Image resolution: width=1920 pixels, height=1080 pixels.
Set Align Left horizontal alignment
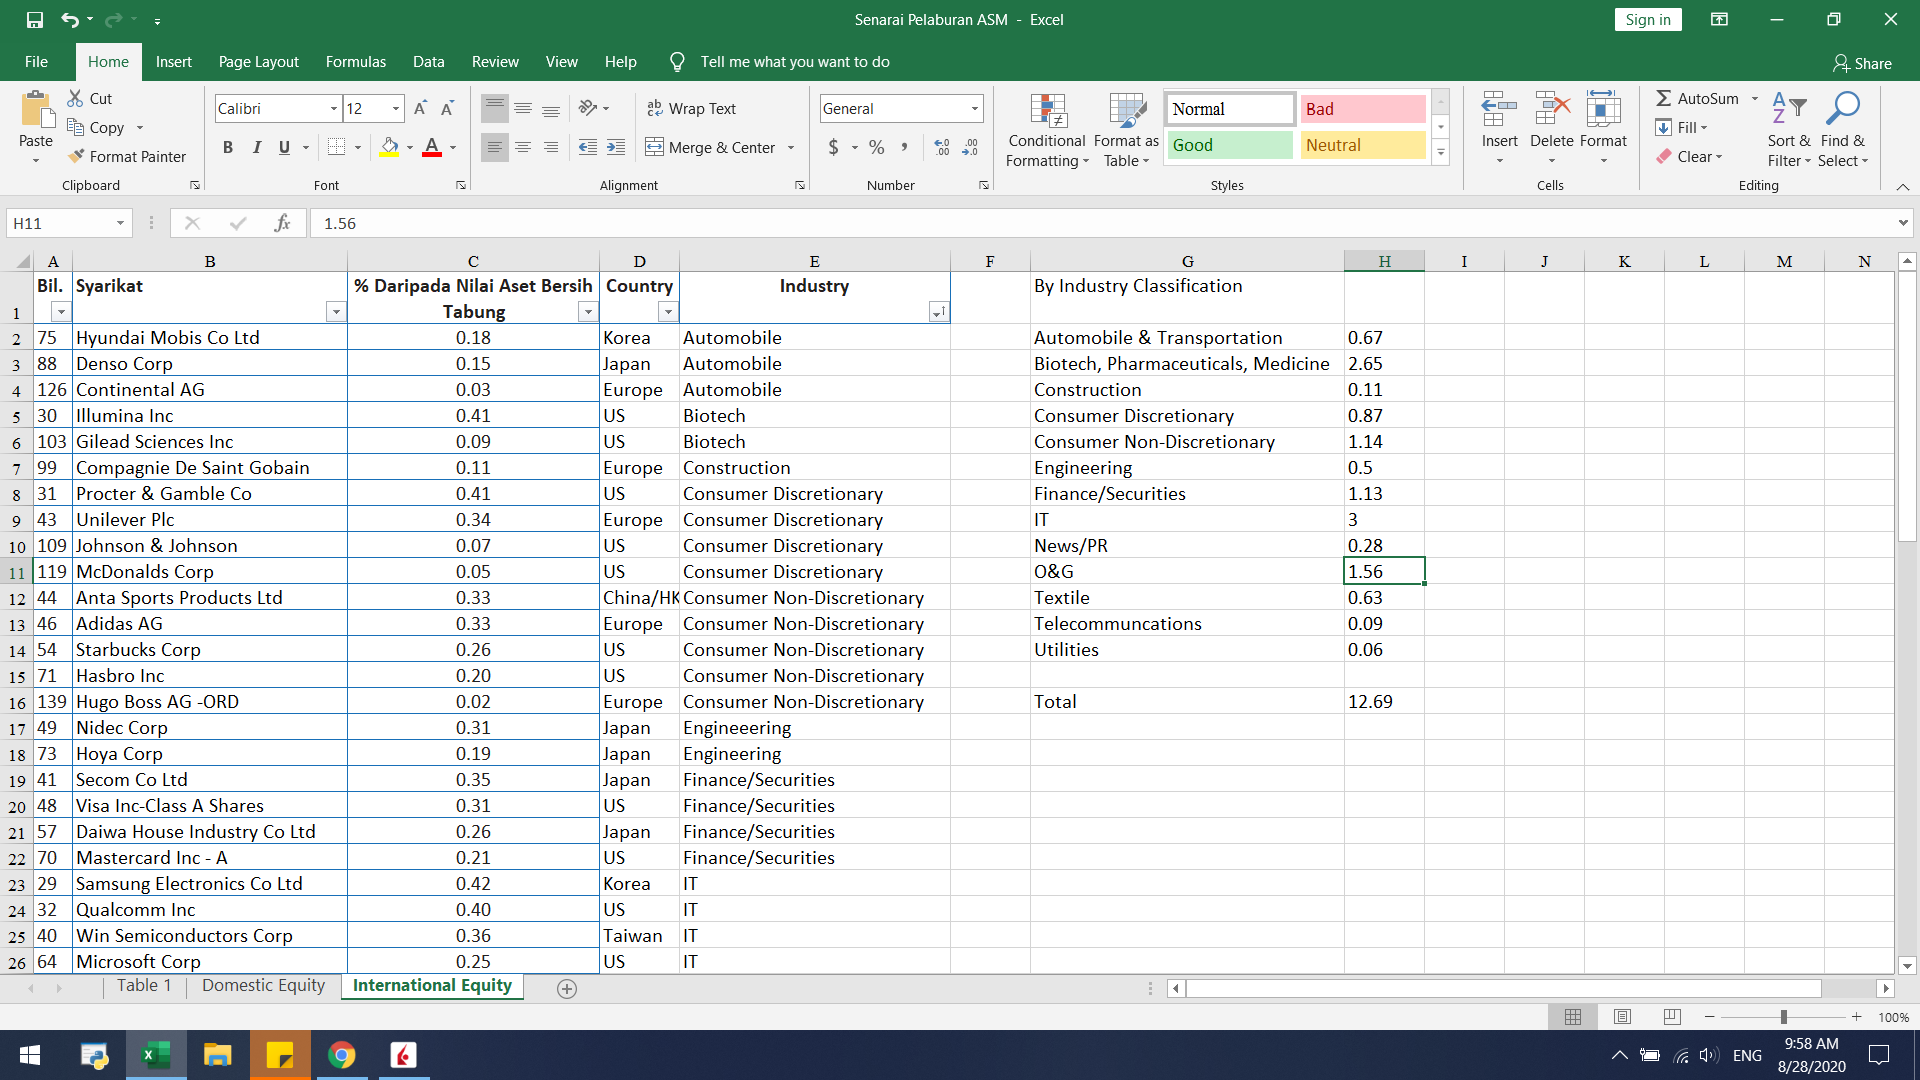(x=494, y=147)
